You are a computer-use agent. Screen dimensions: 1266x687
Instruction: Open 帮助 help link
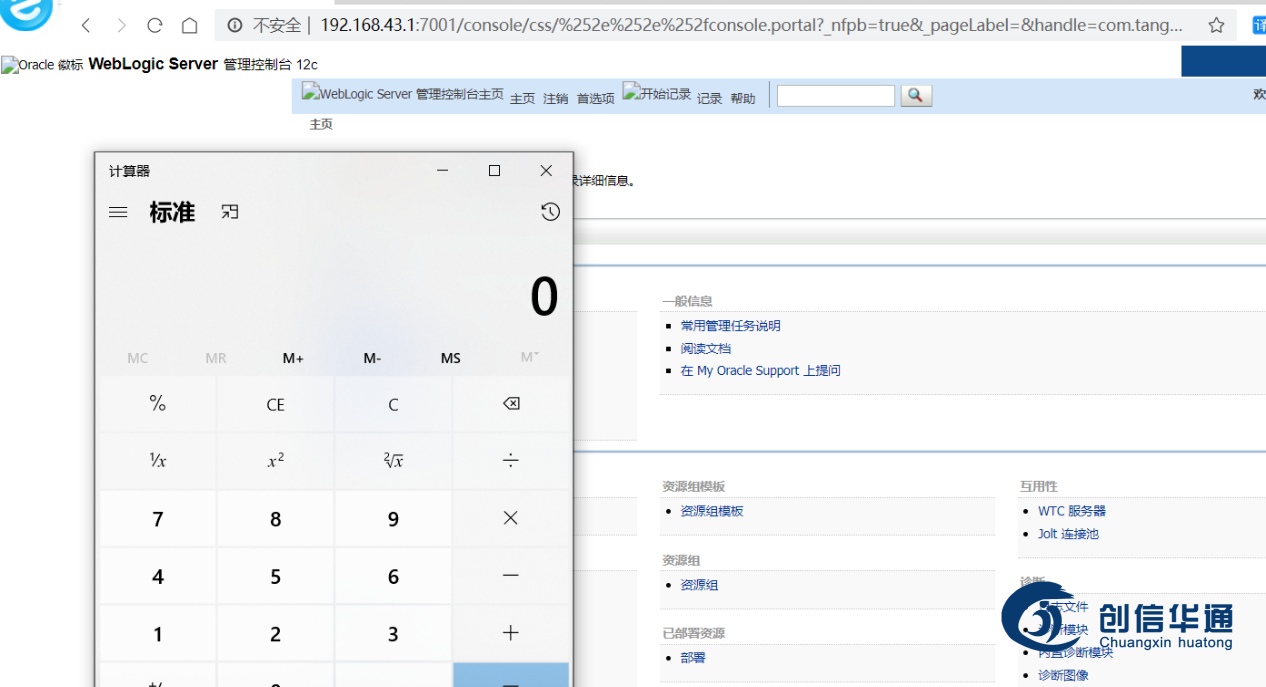click(743, 99)
